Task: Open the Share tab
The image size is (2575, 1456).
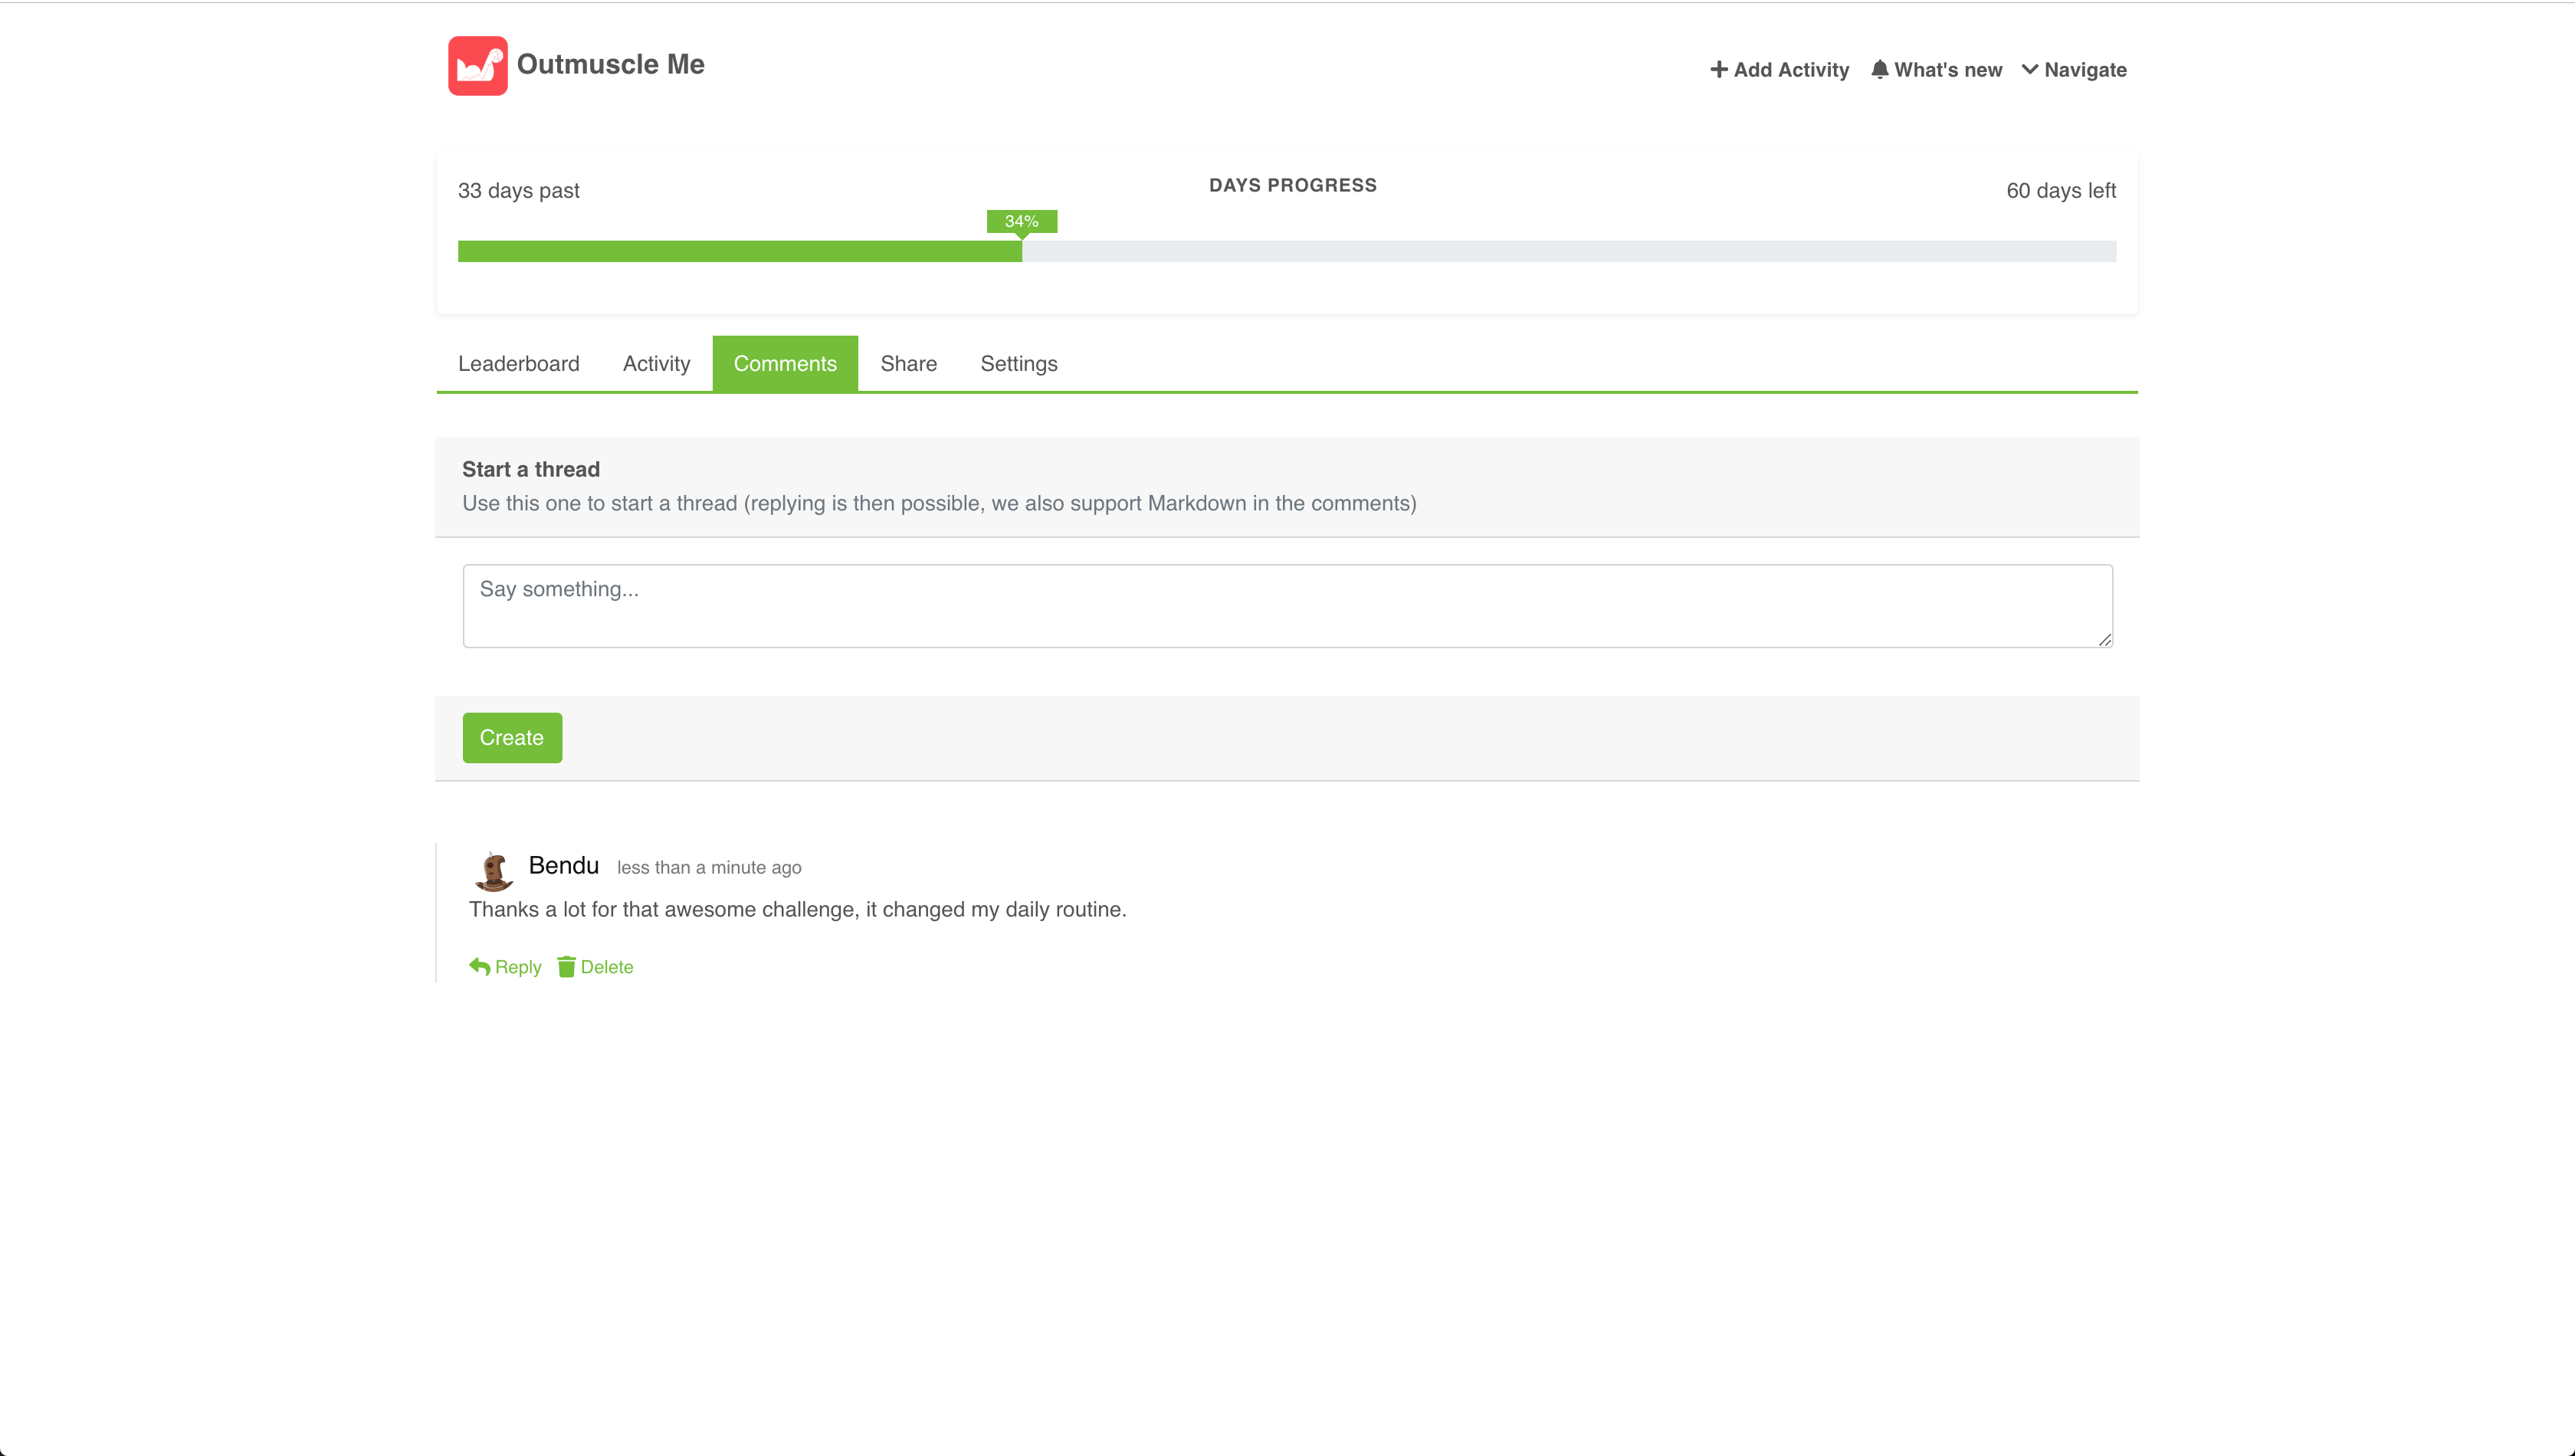Action: (x=908, y=364)
